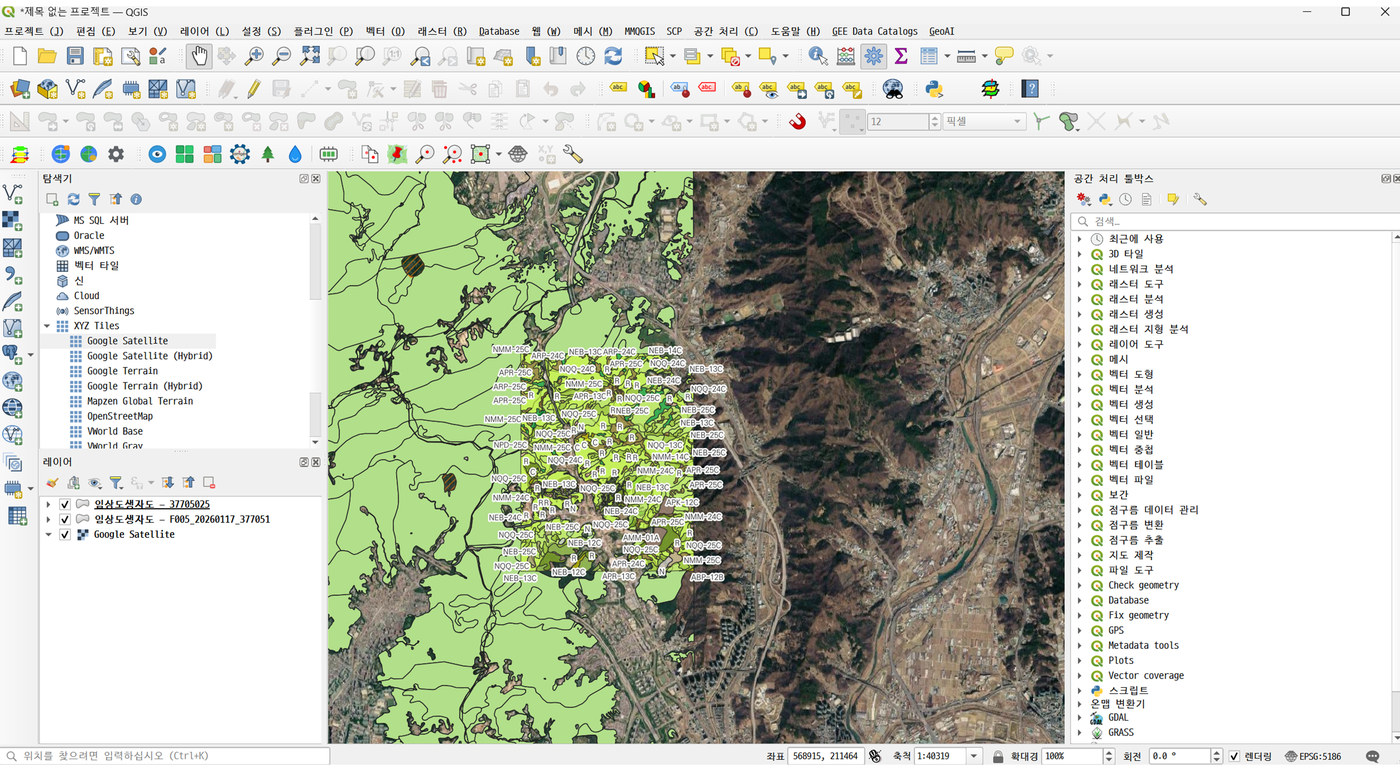1400x771 pixels.
Task: Click the Check geometry group in the toolbox
Action: [x=1143, y=585]
